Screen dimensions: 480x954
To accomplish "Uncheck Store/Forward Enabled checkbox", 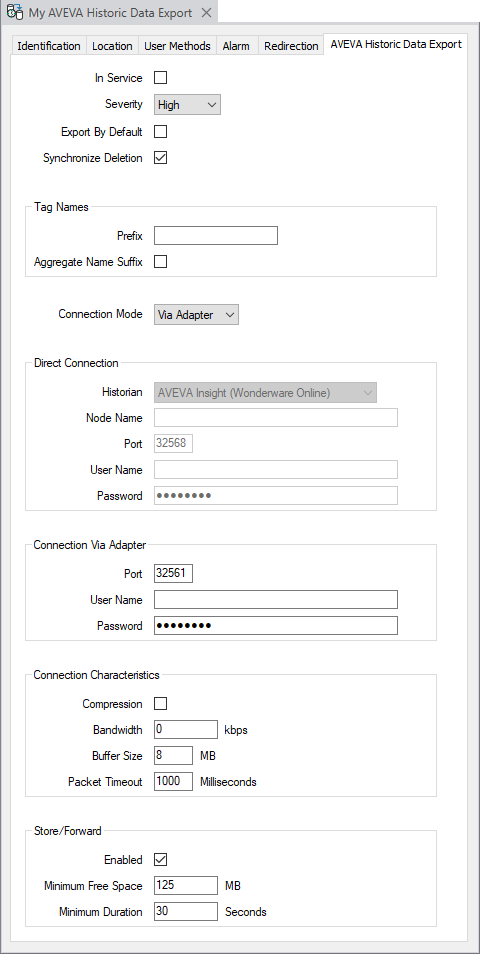I will (161, 860).
